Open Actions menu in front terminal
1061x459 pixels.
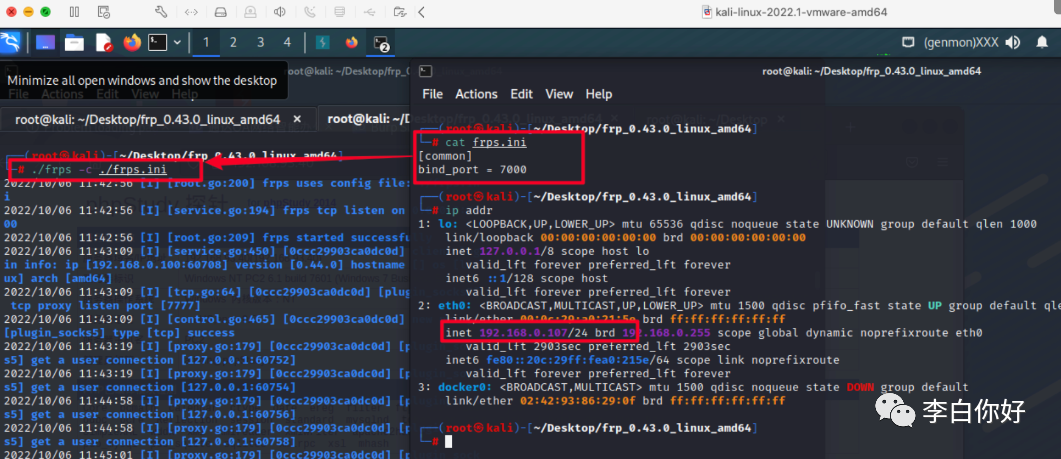coord(476,94)
